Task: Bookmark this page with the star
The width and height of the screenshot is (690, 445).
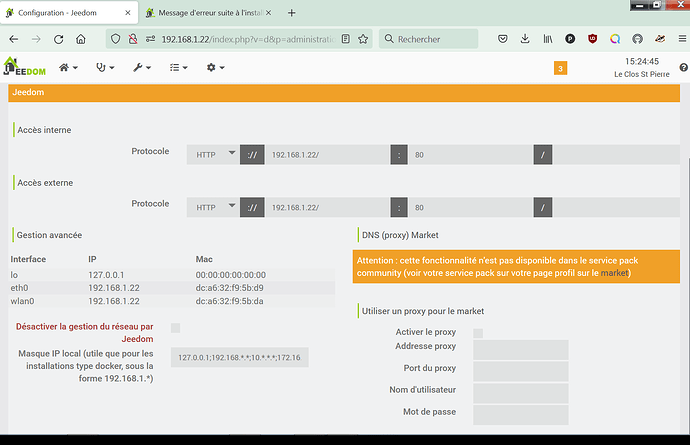Action: pyautogui.click(x=363, y=39)
